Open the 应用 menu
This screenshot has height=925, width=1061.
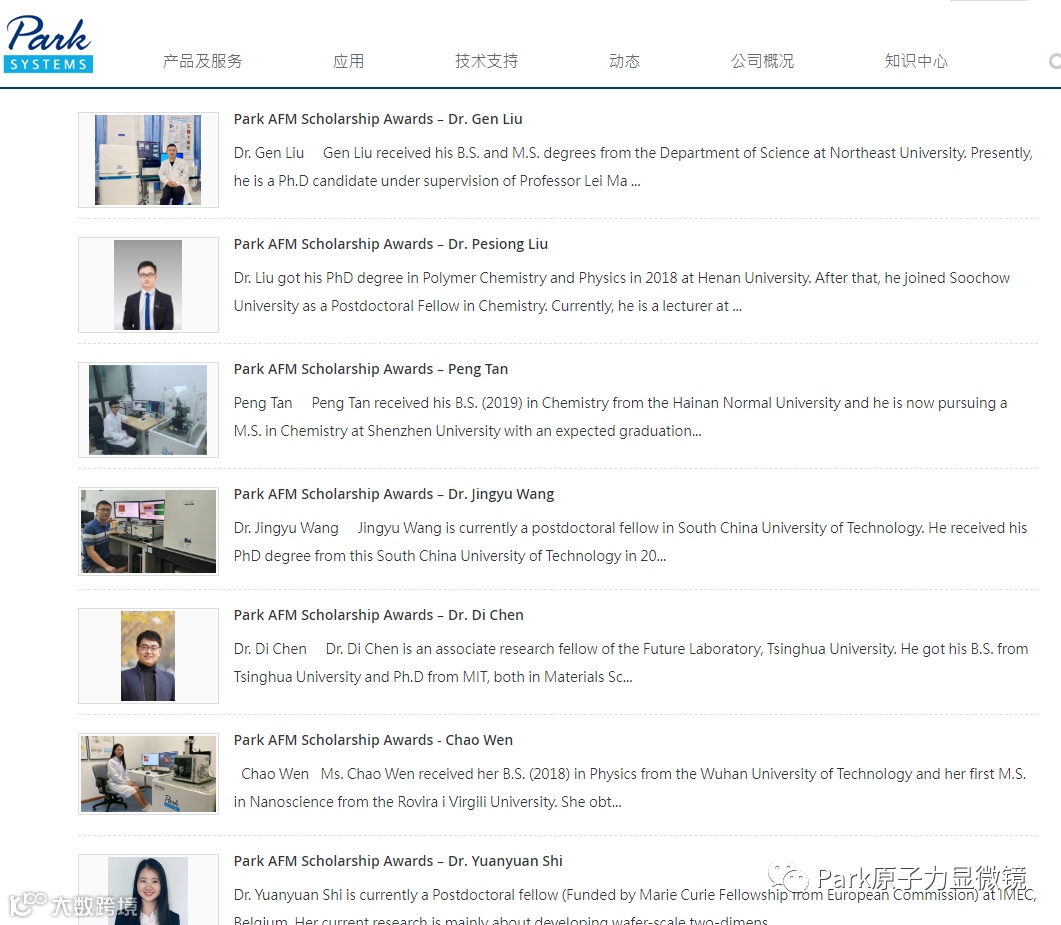348,61
